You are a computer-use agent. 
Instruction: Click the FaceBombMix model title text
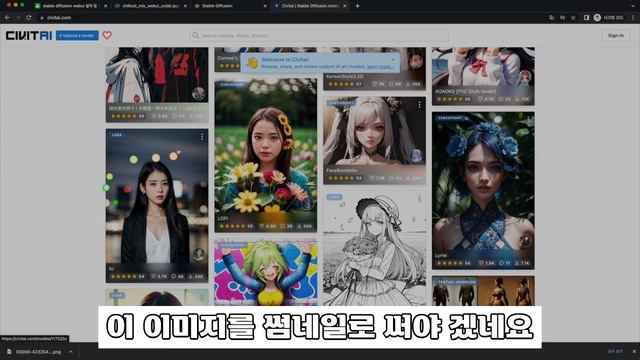pos(342,170)
